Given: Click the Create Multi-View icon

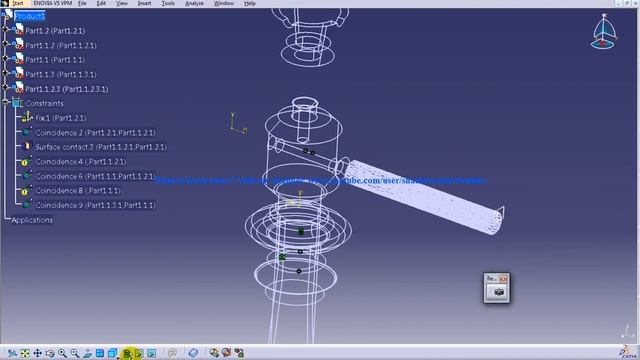Looking at the screenshot, I should [100, 353].
